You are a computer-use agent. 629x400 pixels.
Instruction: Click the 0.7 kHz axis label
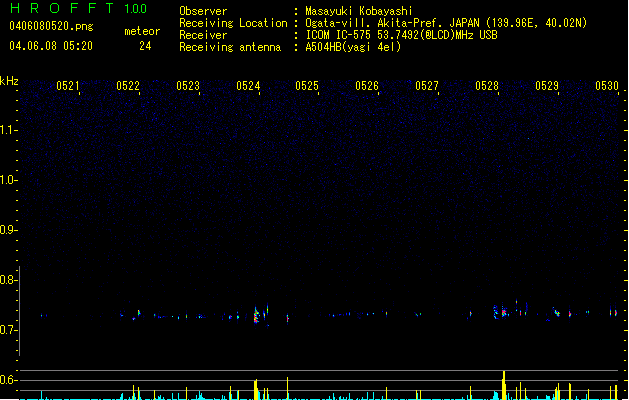pyautogui.click(x=8, y=330)
